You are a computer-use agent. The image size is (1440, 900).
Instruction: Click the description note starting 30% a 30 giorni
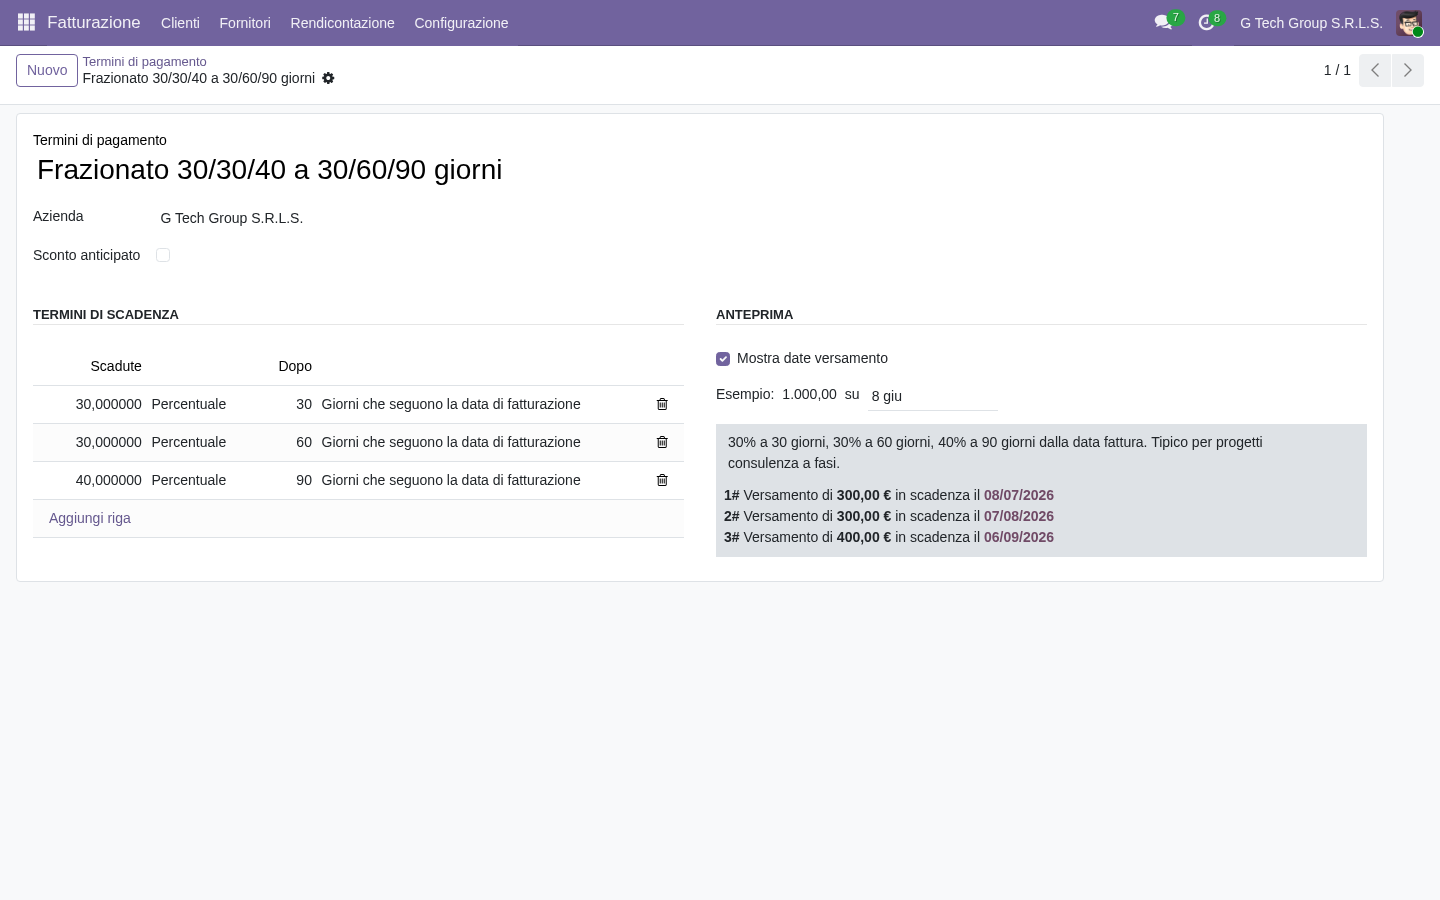995,452
